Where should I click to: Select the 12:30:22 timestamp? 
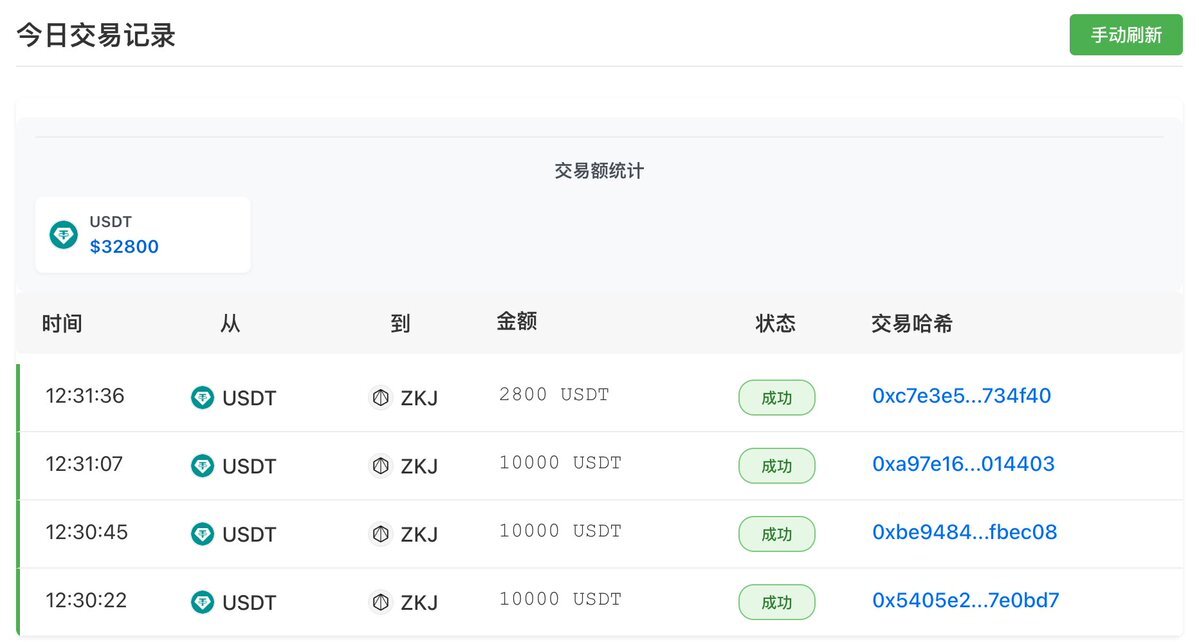tap(86, 599)
